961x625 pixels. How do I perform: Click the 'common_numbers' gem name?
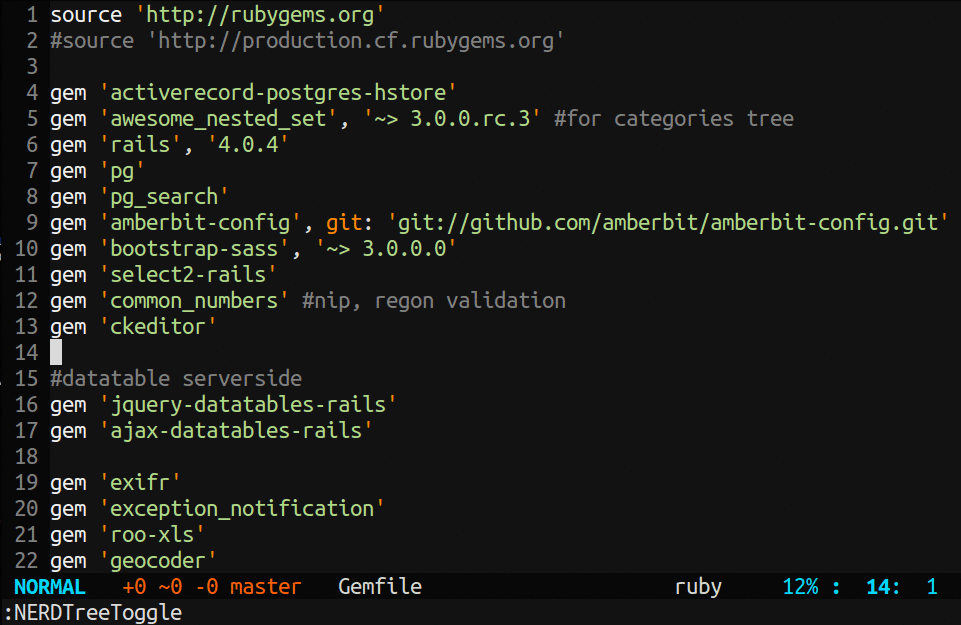point(194,301)
